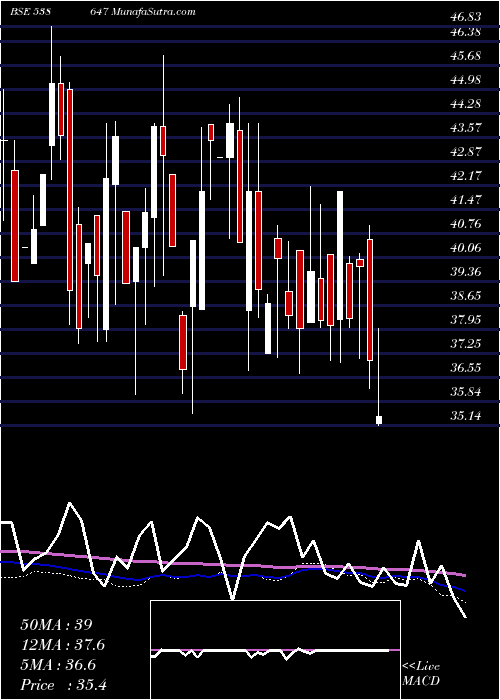Click the 39.36 price axis label

click(466, 272)
